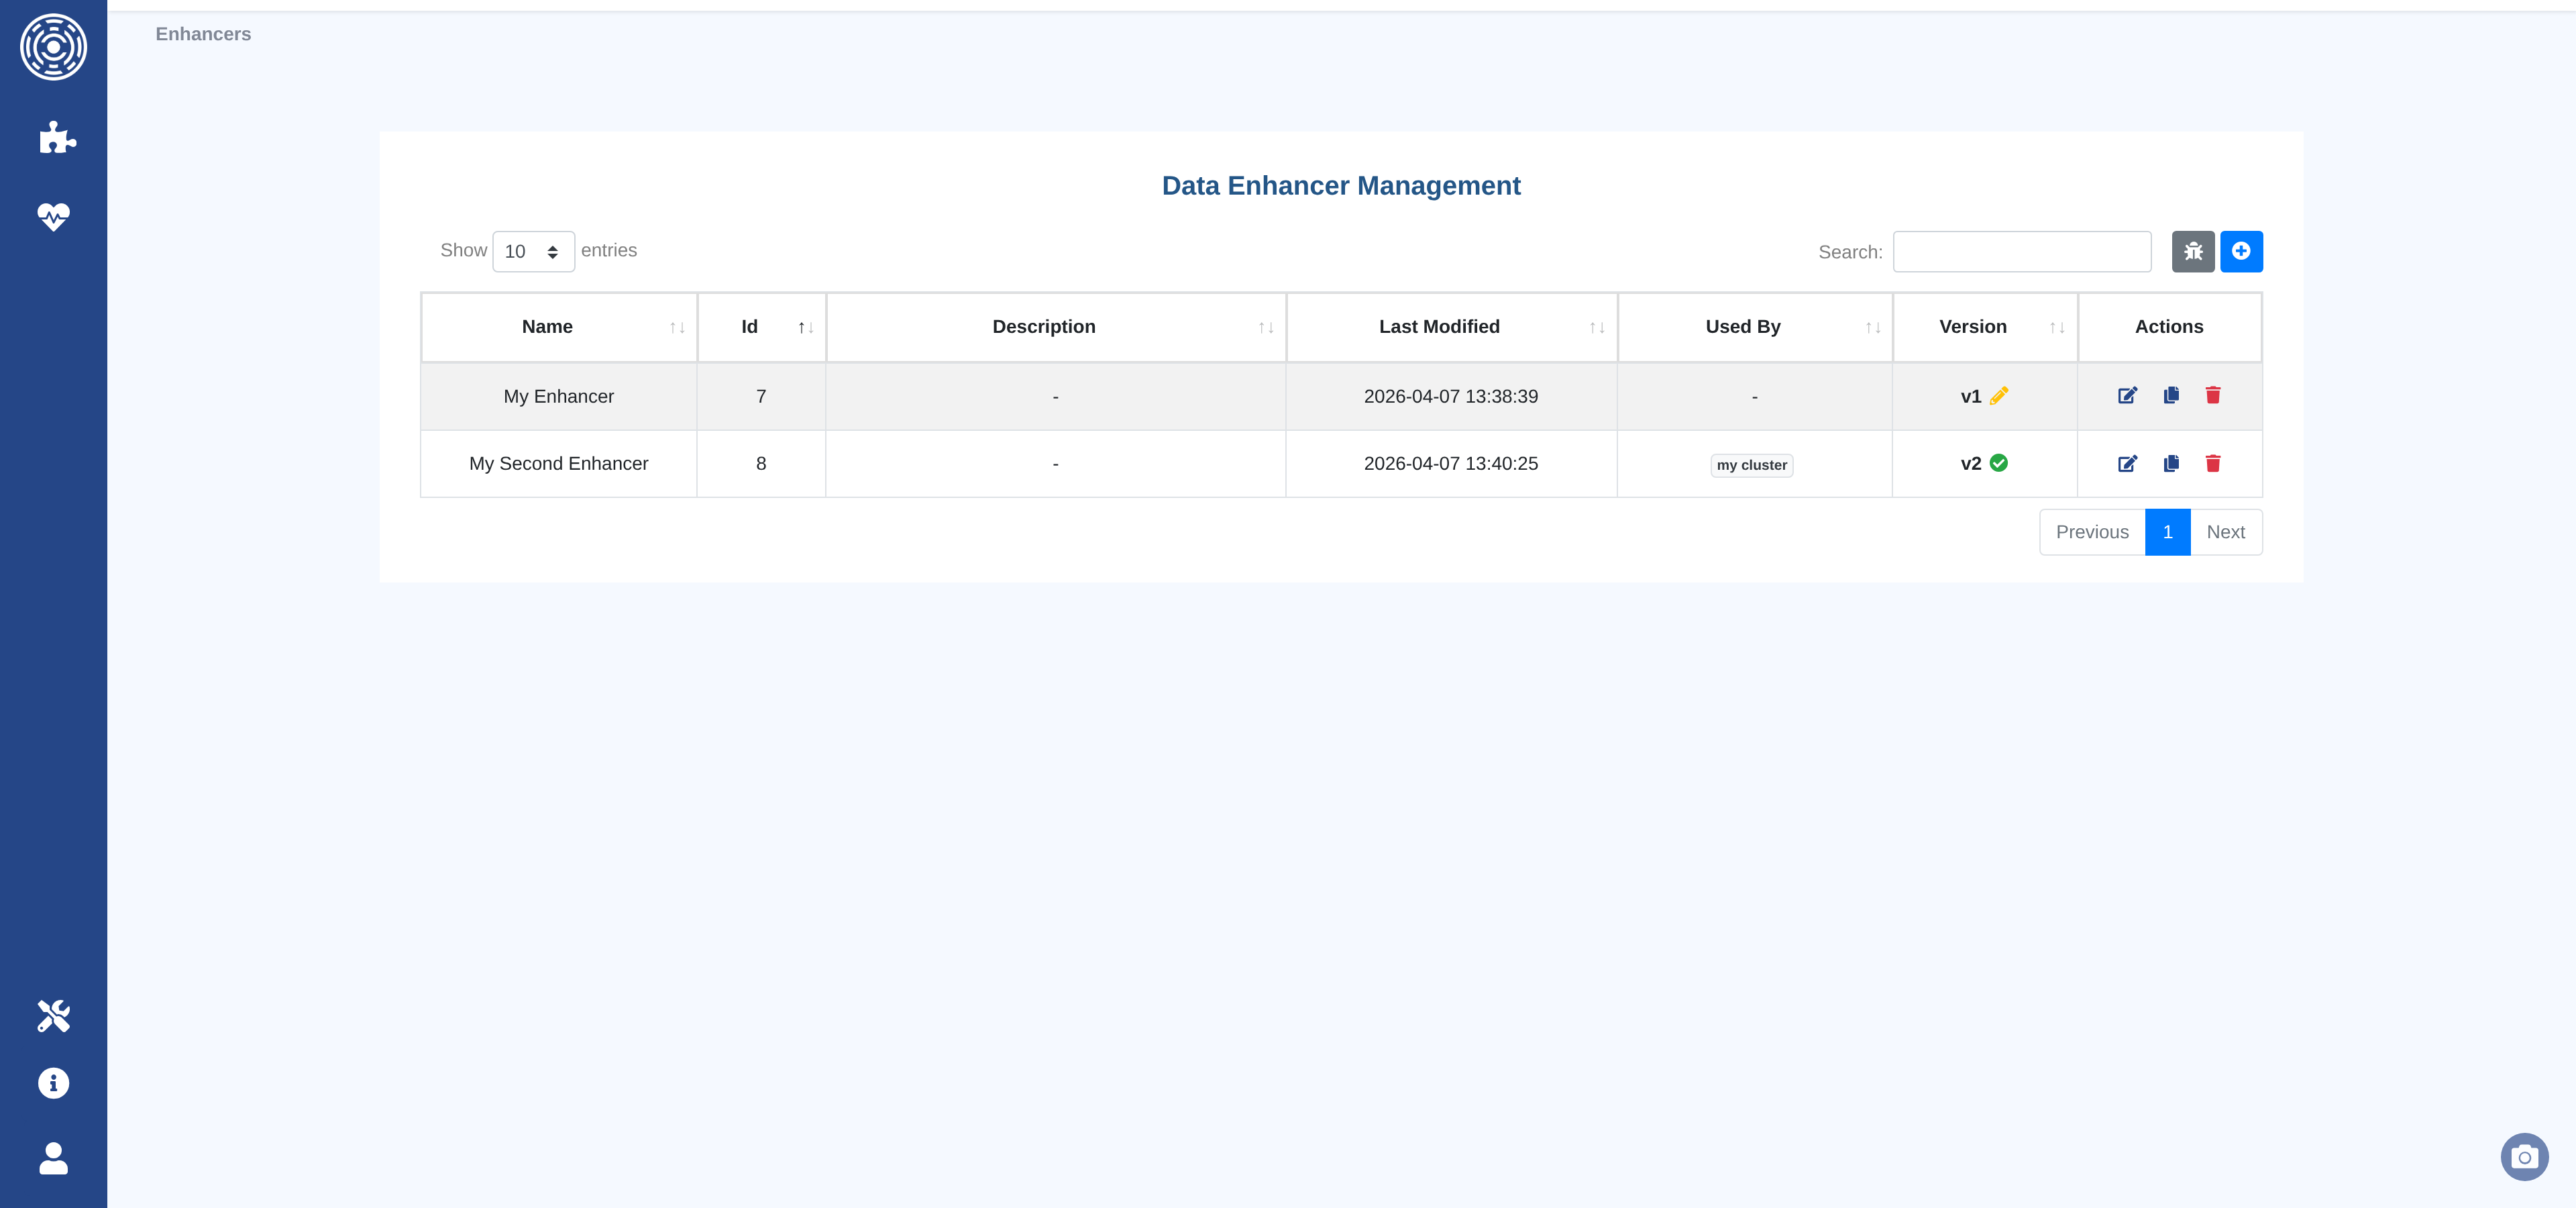Click the Next pagination button
This screenshot has width=2576, height=1208.
click(x=2225, y=532)
